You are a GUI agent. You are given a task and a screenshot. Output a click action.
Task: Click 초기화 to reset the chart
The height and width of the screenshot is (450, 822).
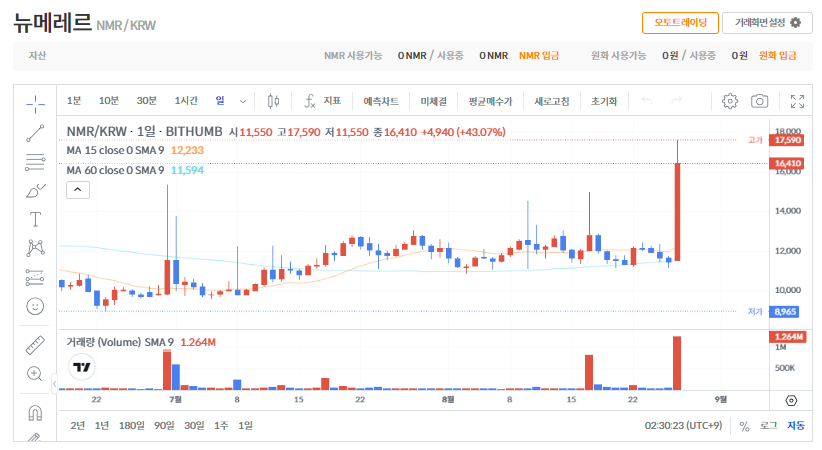click(604, 101)
